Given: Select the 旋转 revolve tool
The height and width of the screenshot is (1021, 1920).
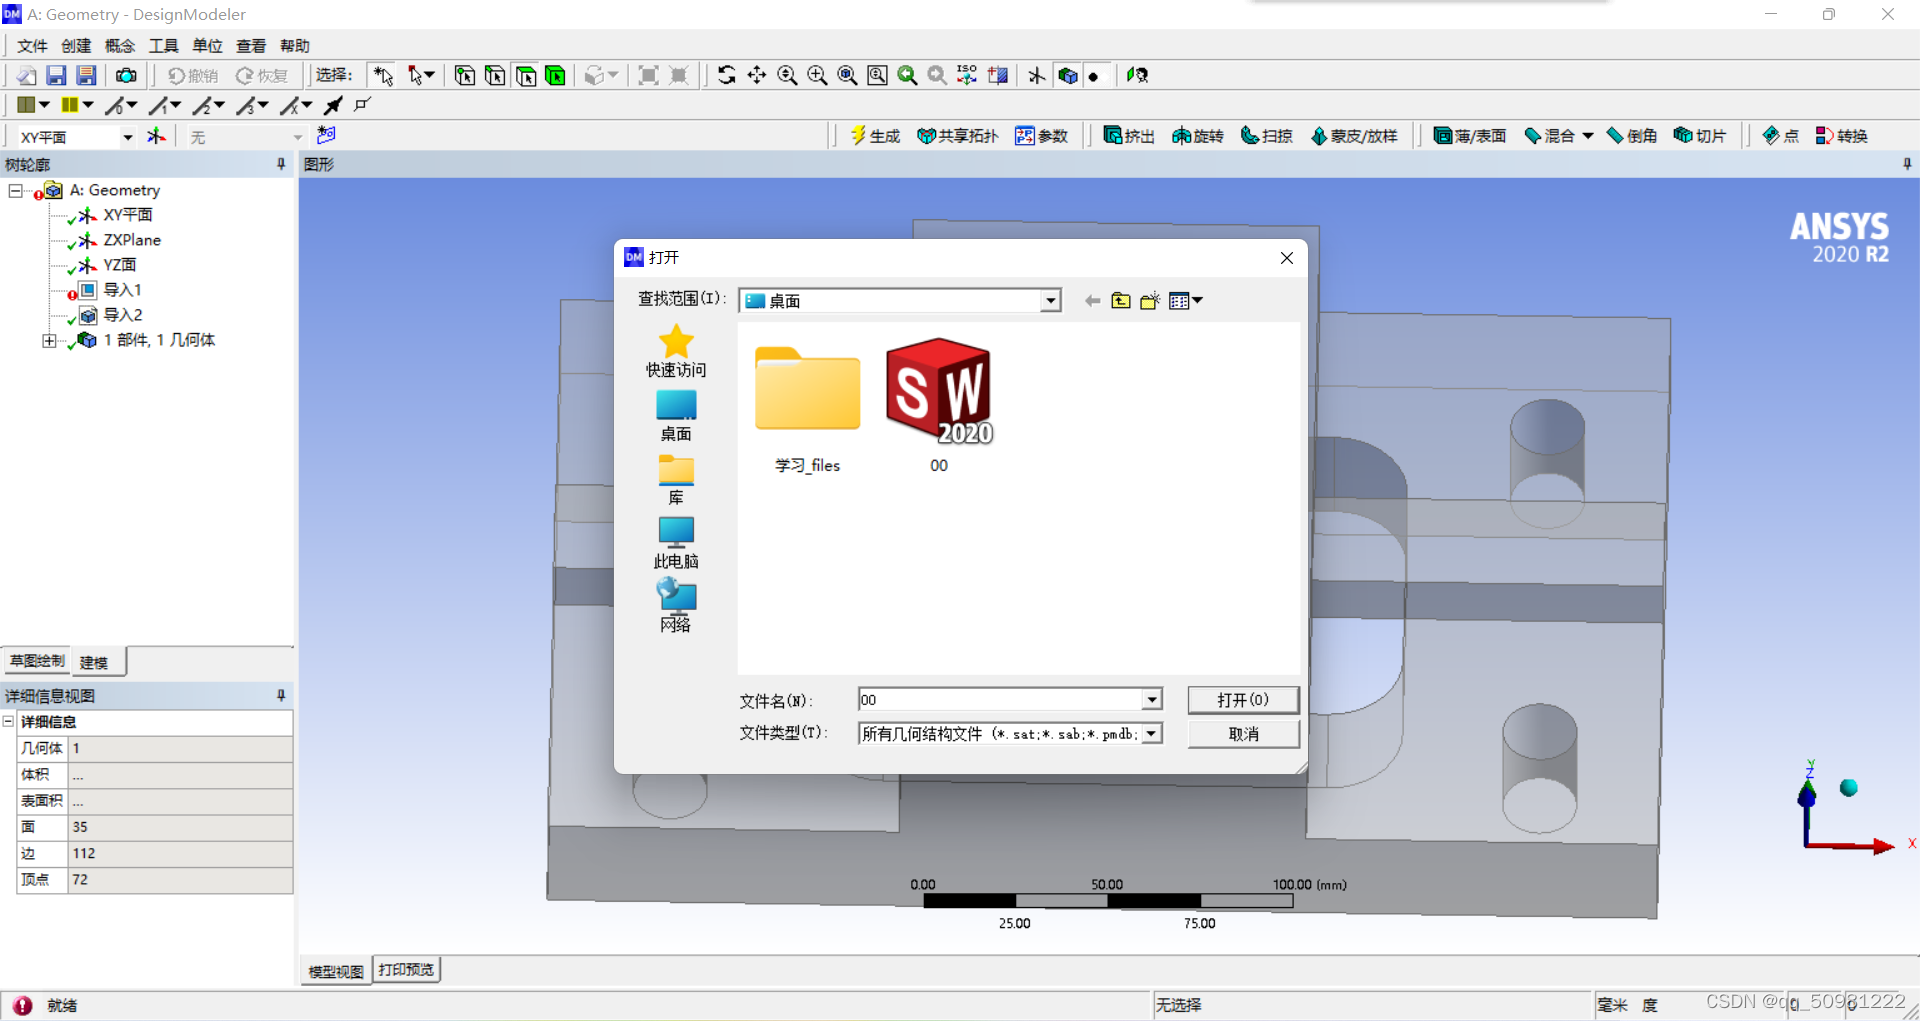Looking at the screenshot, I should [x=1197, y=136].
